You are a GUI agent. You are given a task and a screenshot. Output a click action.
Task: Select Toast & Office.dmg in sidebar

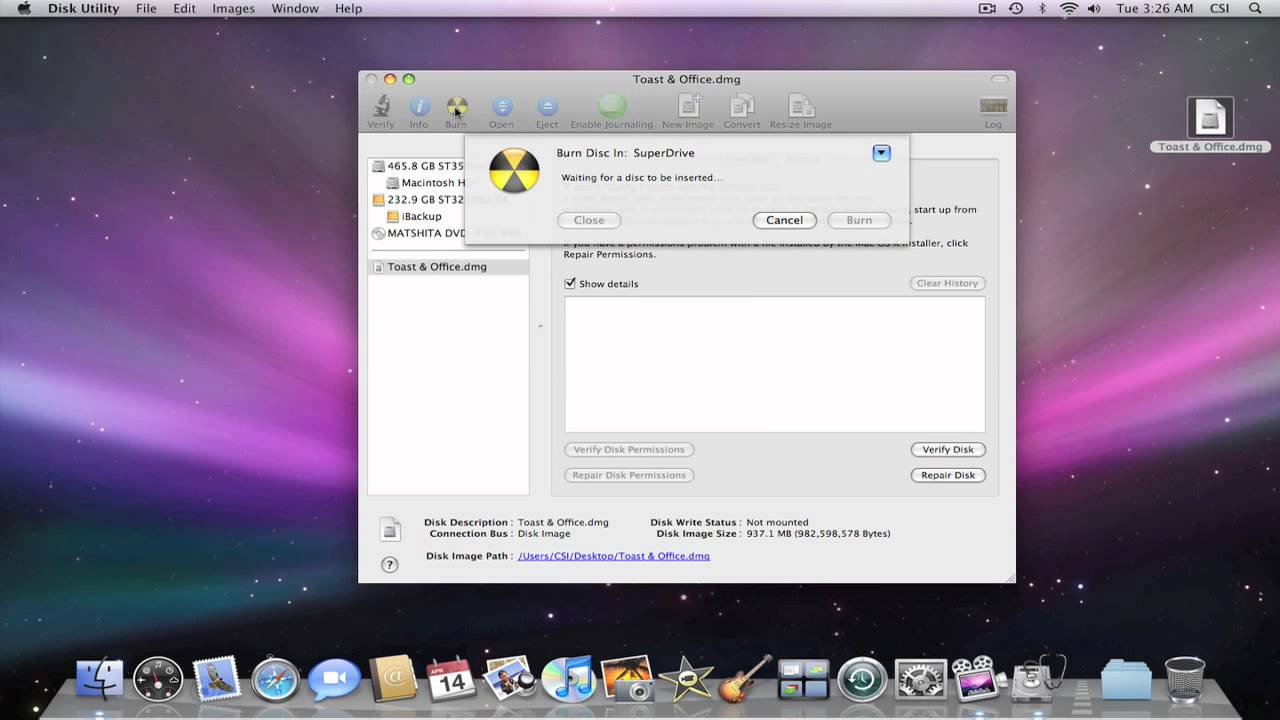[448, 267]
